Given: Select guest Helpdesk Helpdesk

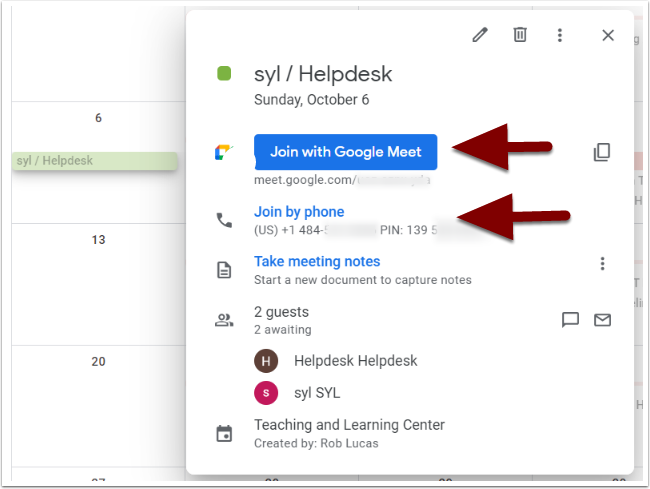Looking at the screenshot, I should tap(356, 361).
